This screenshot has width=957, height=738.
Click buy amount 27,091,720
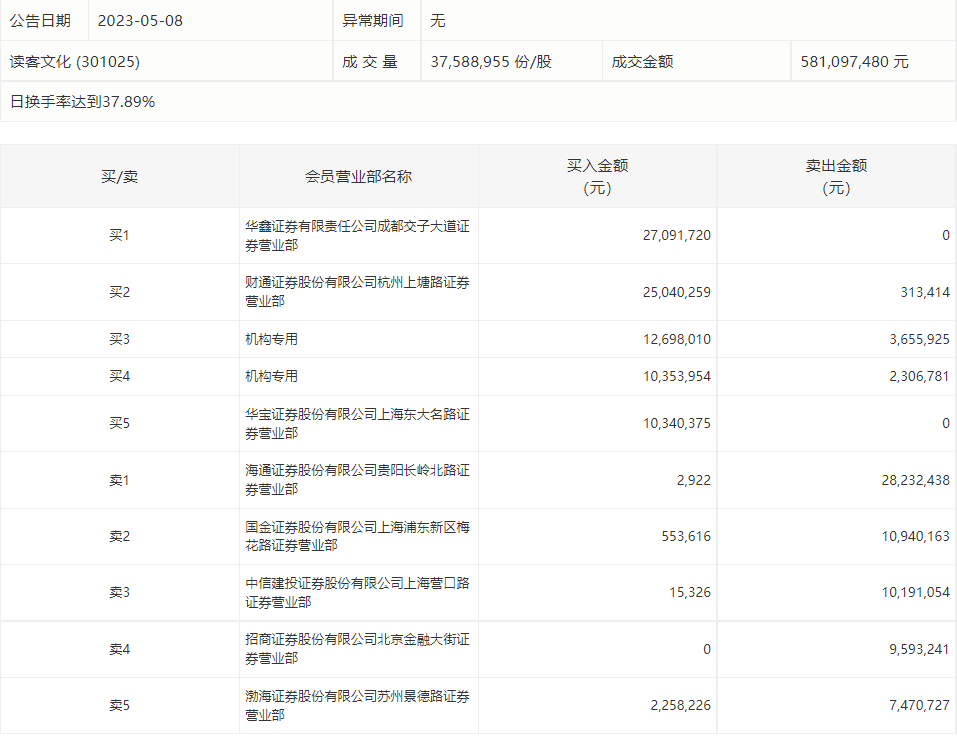click(676, 236)
